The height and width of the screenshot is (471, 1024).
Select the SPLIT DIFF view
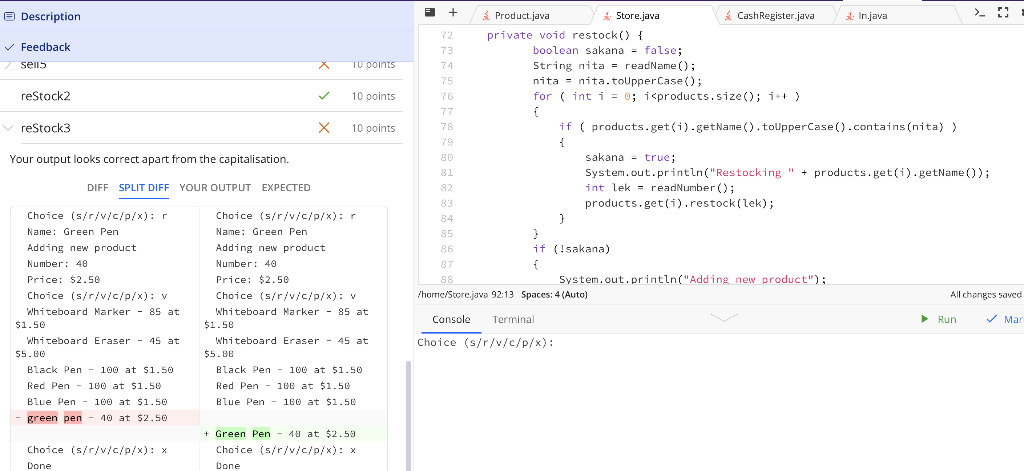click(144, 187)
